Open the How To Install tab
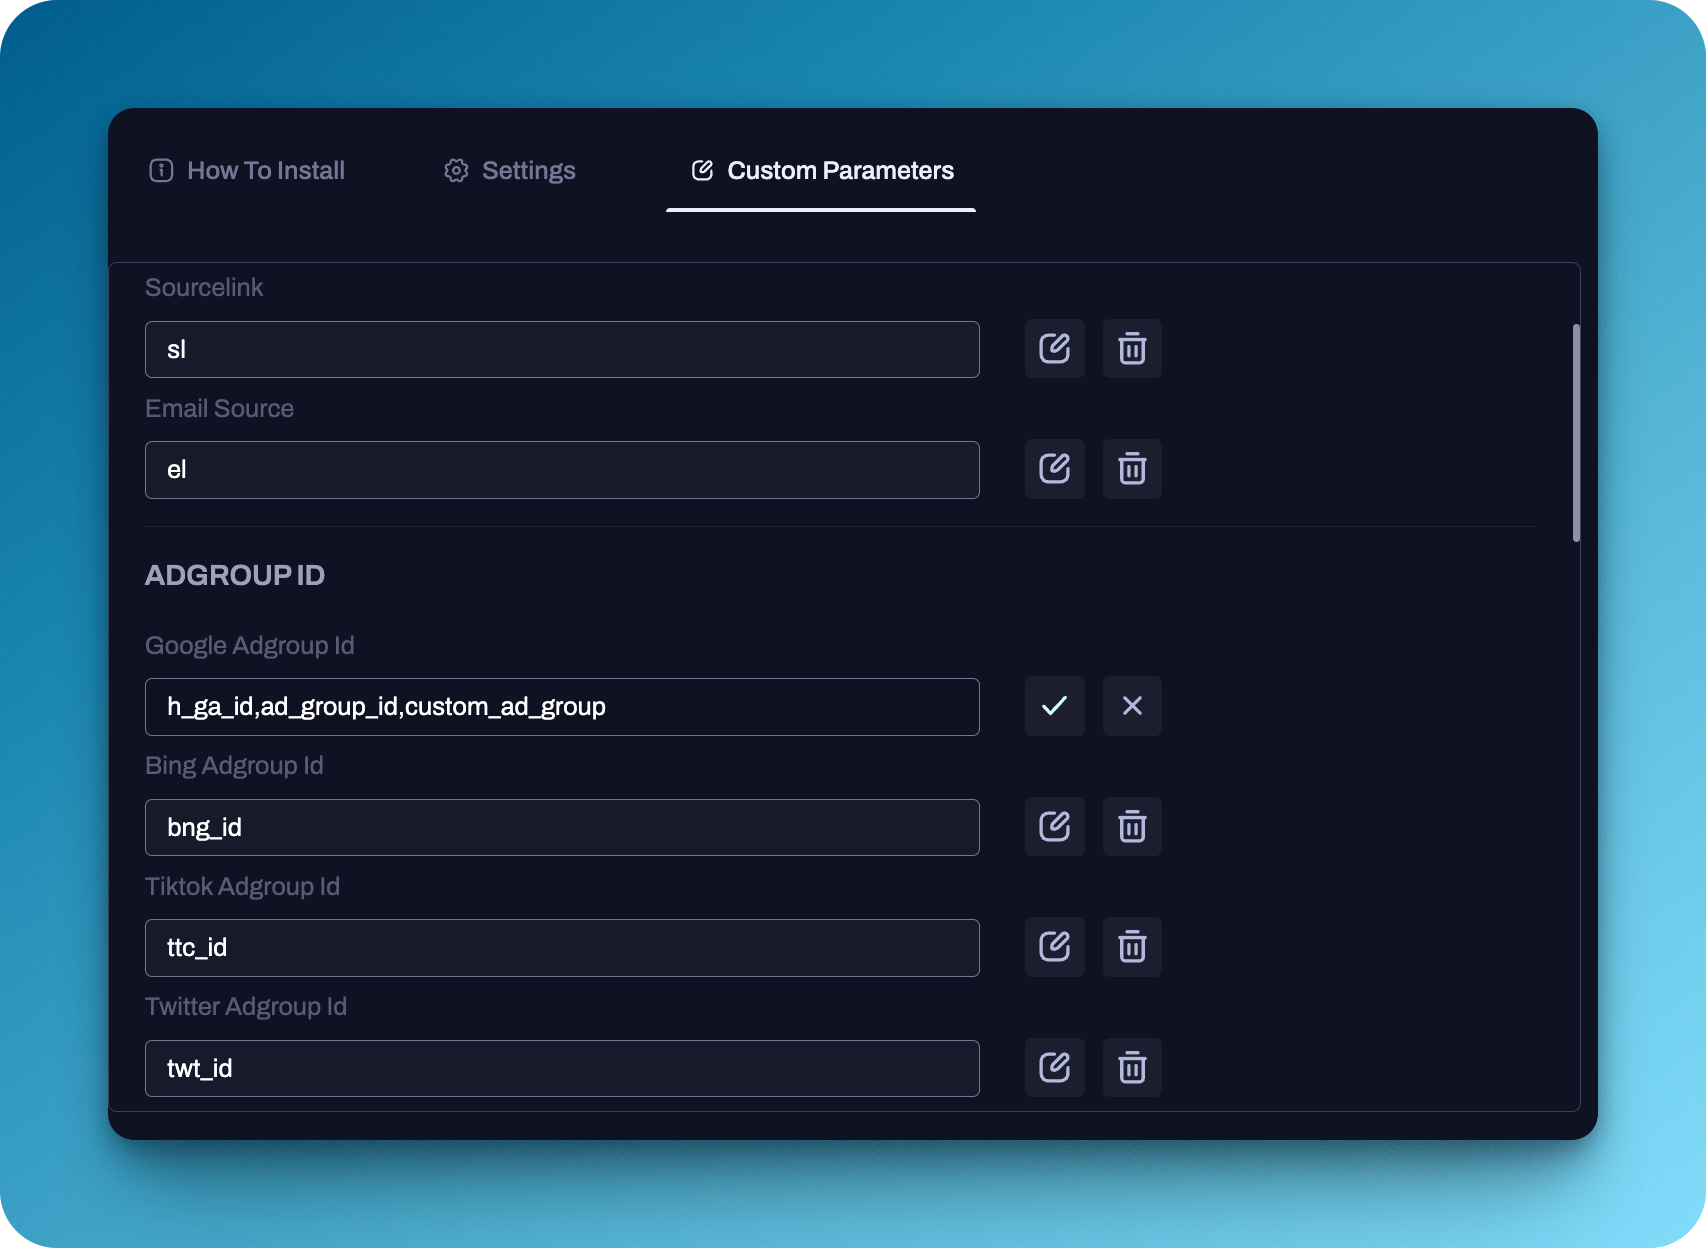The height and width of the screenshot is (1248, 1706). [247, 171]
